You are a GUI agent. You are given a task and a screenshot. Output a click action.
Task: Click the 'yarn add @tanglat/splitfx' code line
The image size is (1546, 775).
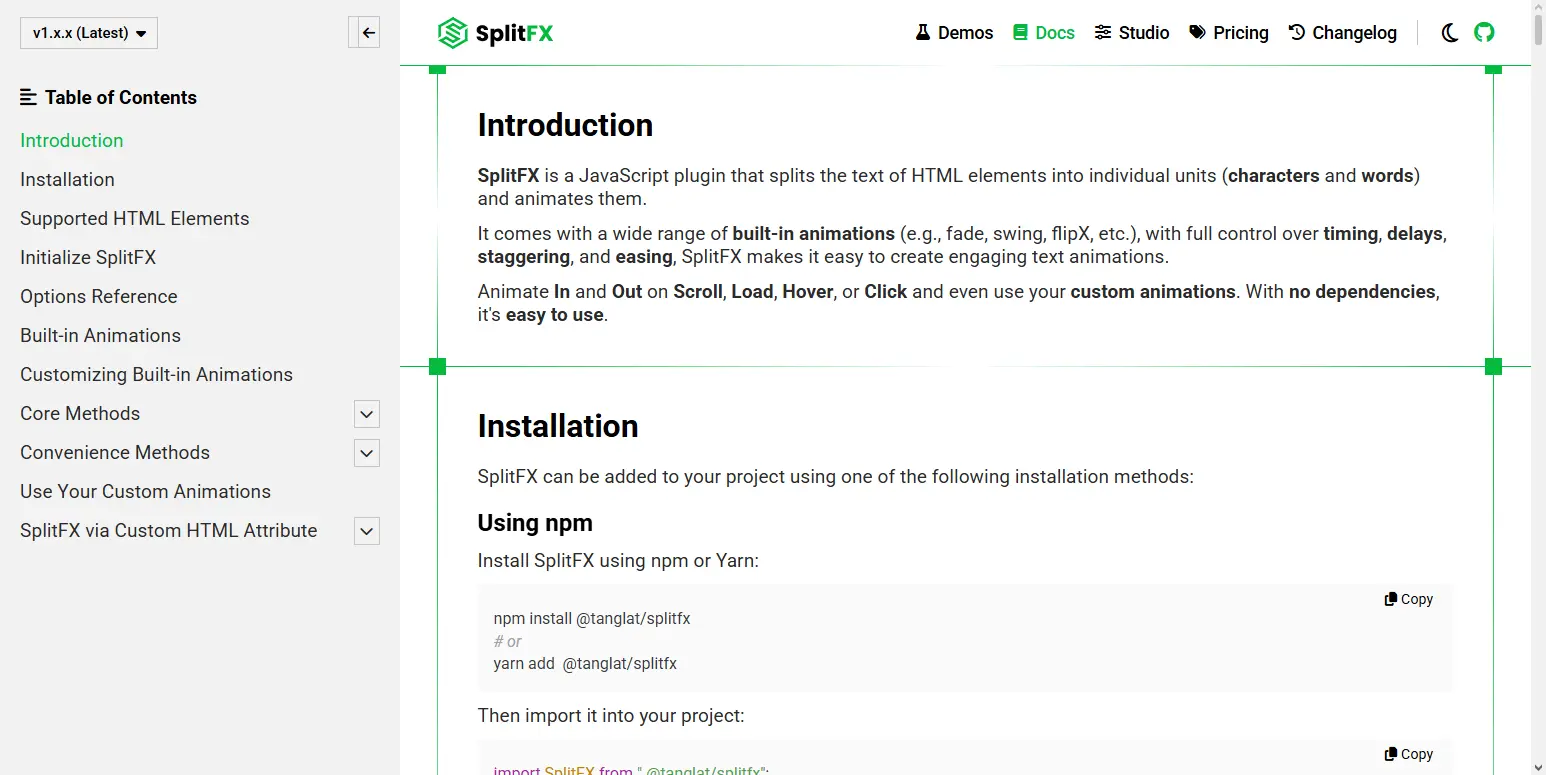tap(585, 663)
